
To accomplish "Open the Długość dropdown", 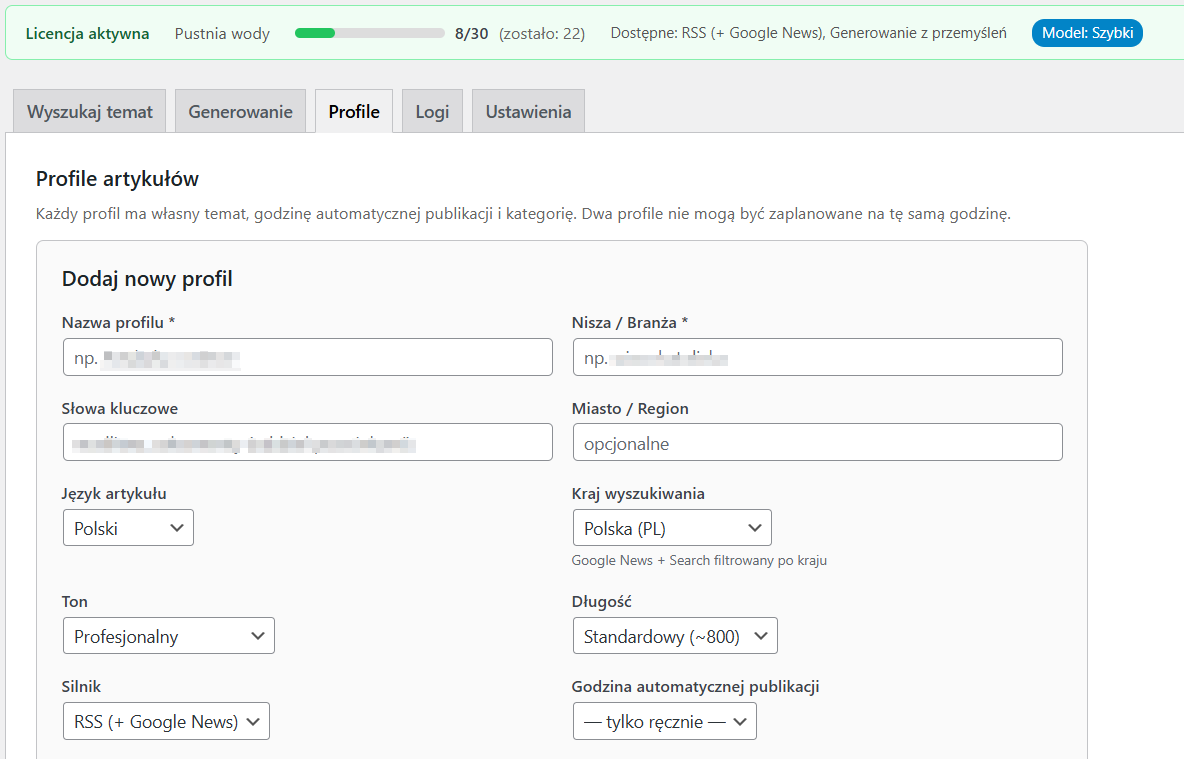I will [674, 636].
